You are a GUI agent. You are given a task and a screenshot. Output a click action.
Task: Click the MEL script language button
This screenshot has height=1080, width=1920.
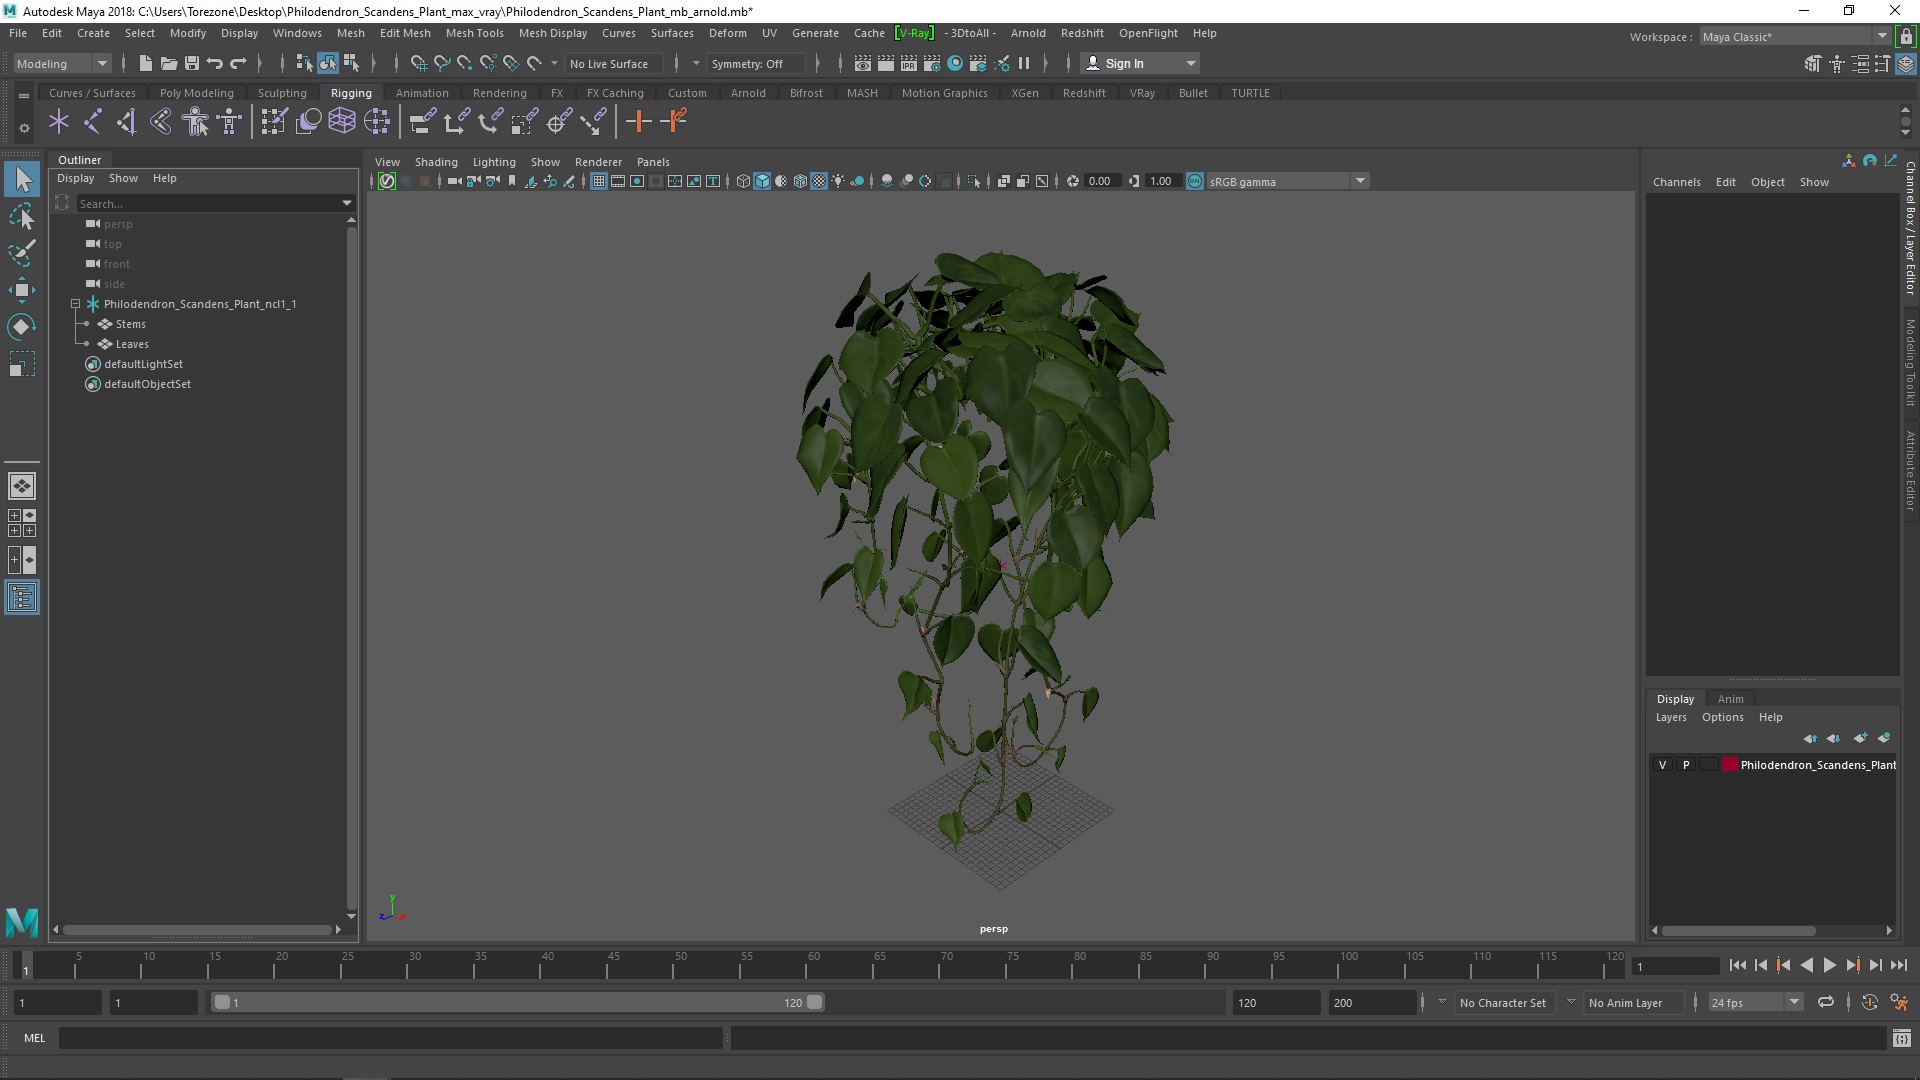click(x=34, y=1038)
